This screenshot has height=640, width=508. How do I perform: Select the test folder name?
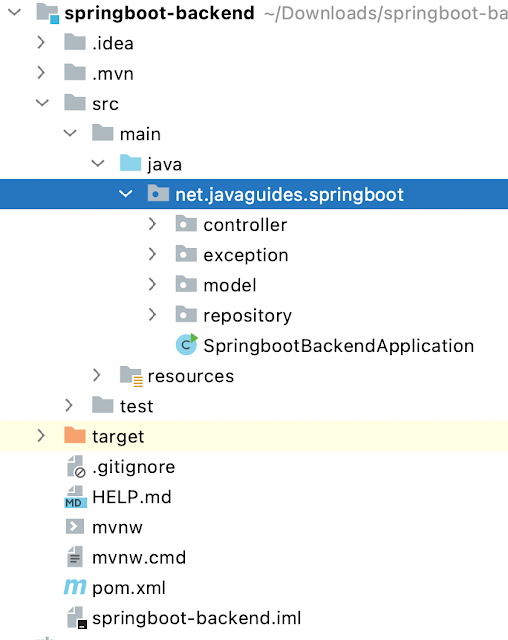137,406
